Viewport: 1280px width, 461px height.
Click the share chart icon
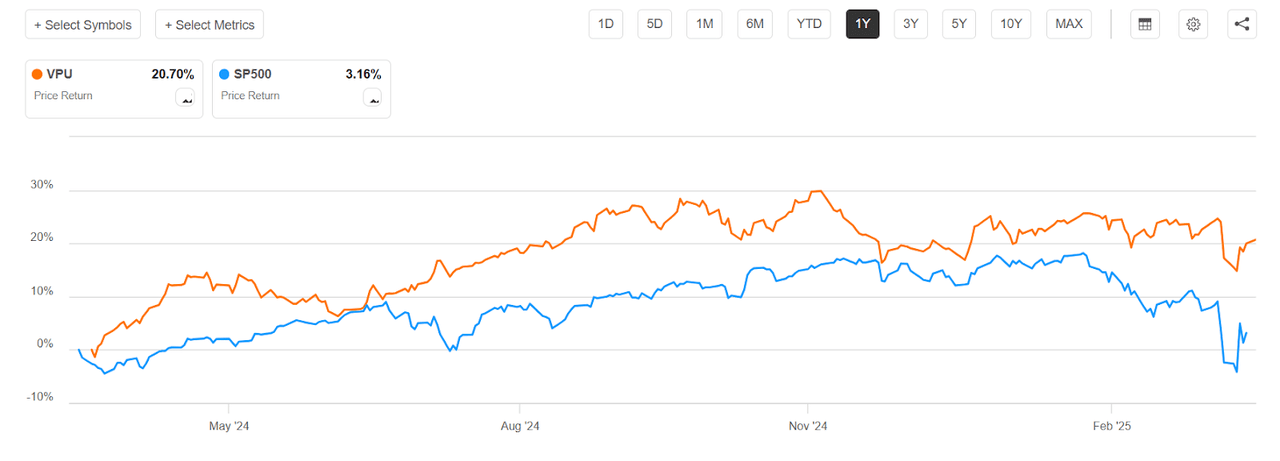[1242, 24]
